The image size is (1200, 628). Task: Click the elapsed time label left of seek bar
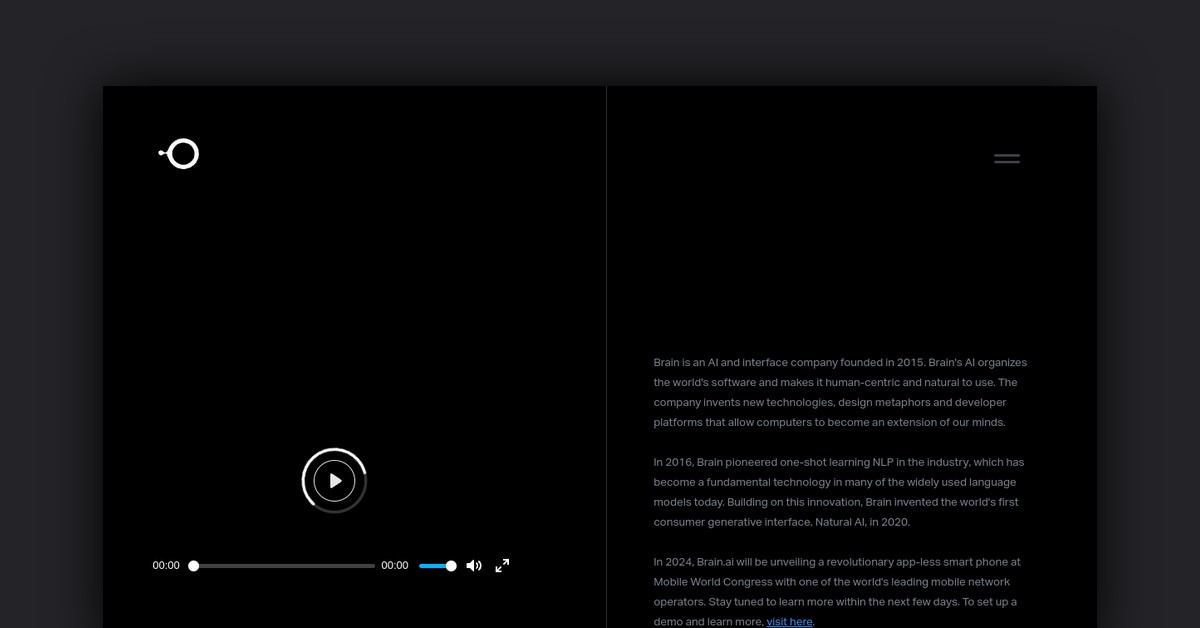(166, 566)
